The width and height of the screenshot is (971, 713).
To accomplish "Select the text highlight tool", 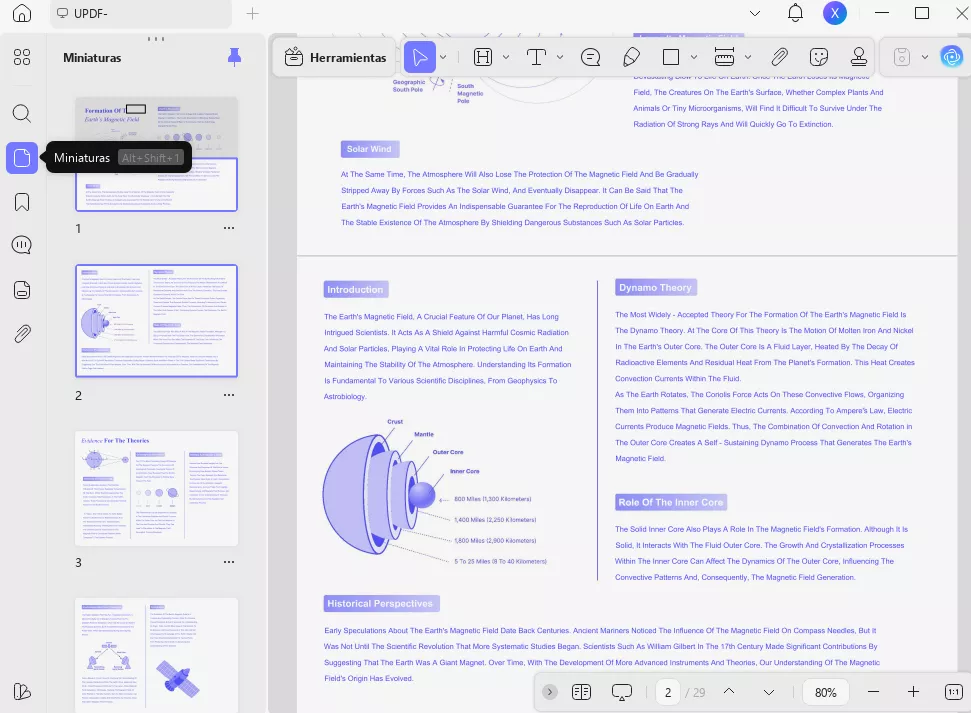I will click(483, 58).
